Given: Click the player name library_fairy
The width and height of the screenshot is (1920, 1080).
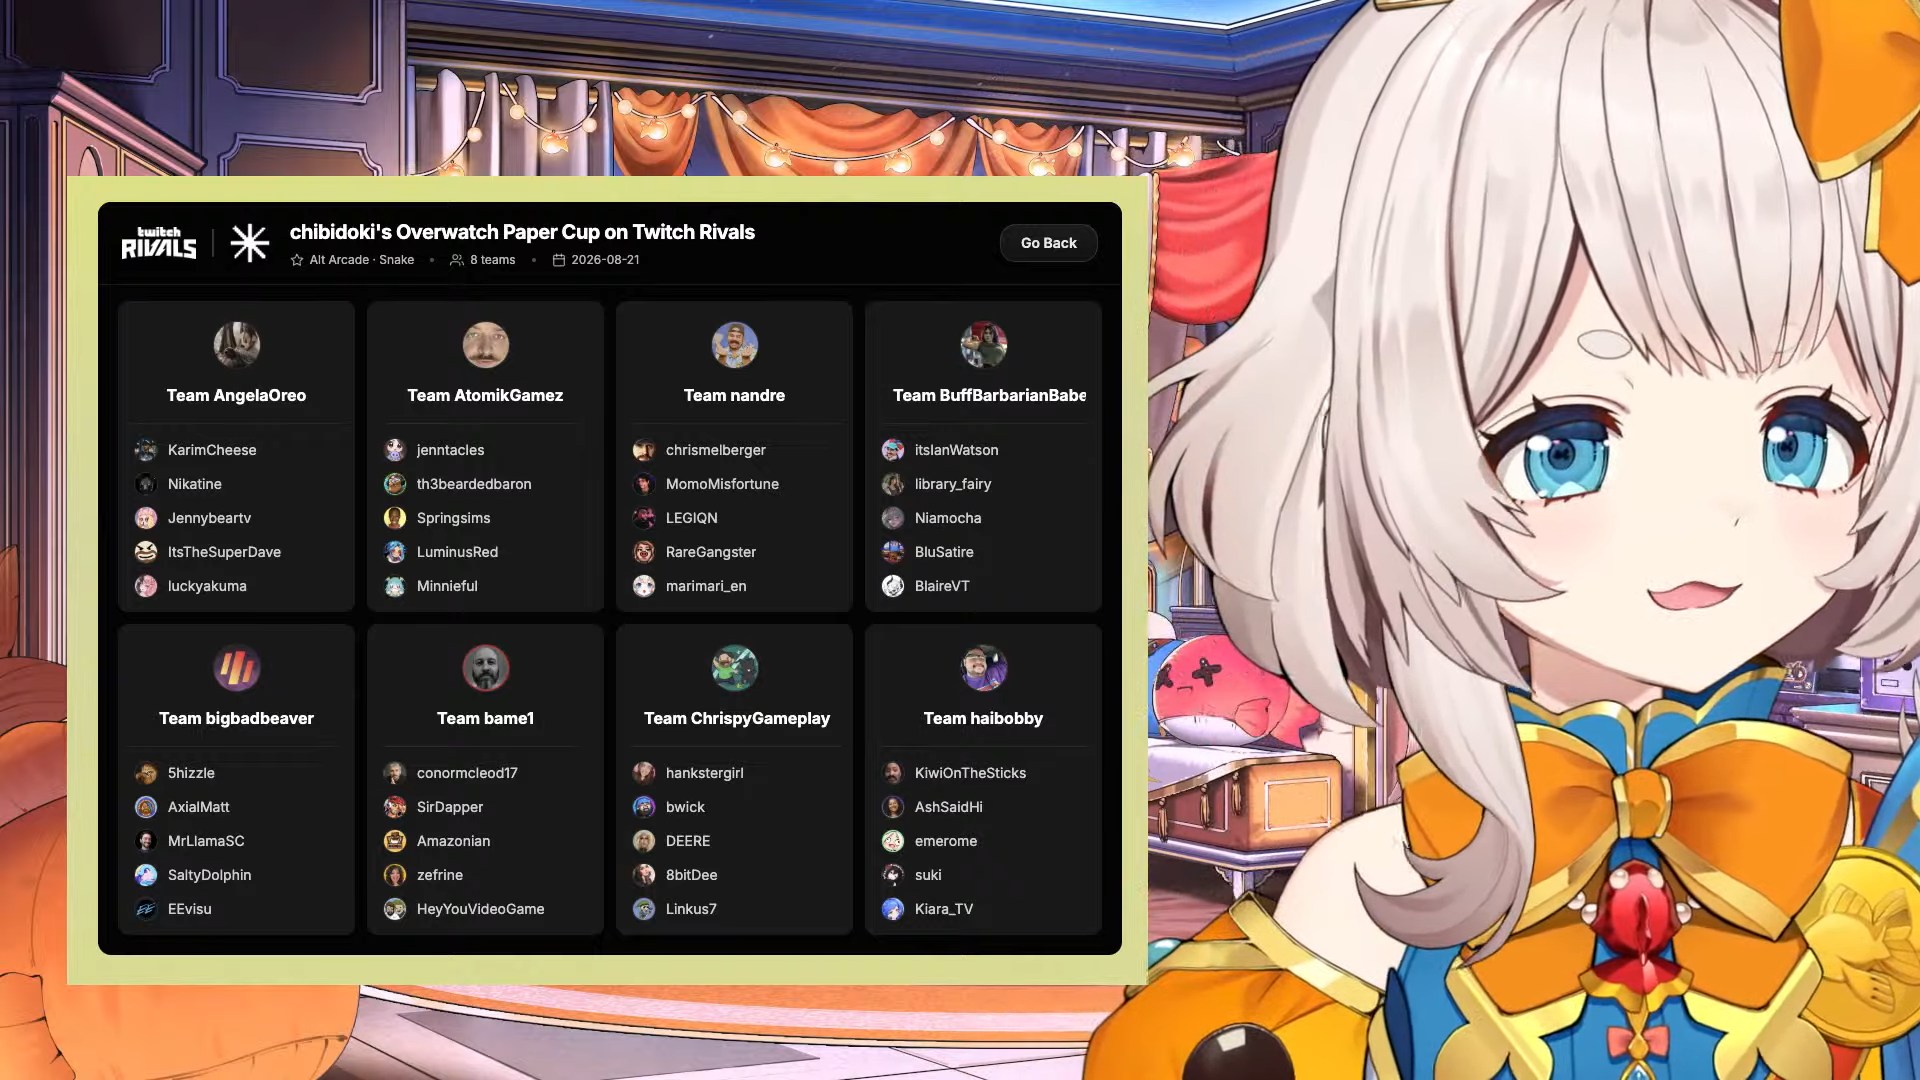Looking at the screenshot, I should tap(953, 484).
